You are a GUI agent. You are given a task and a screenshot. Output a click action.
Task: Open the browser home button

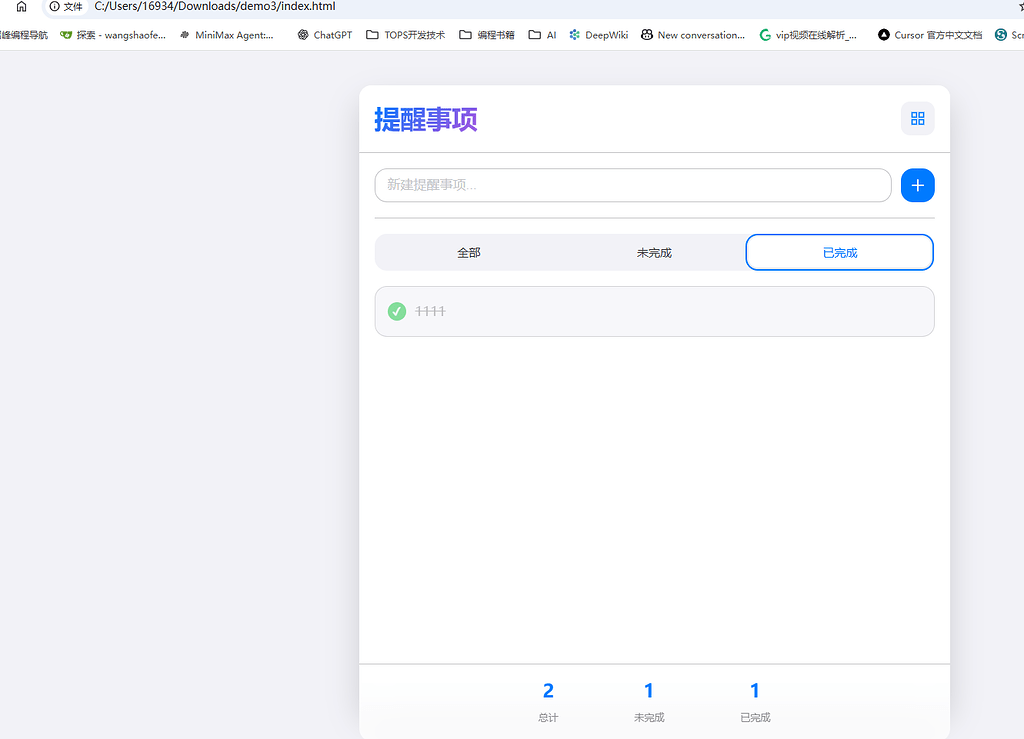[22, 7]
